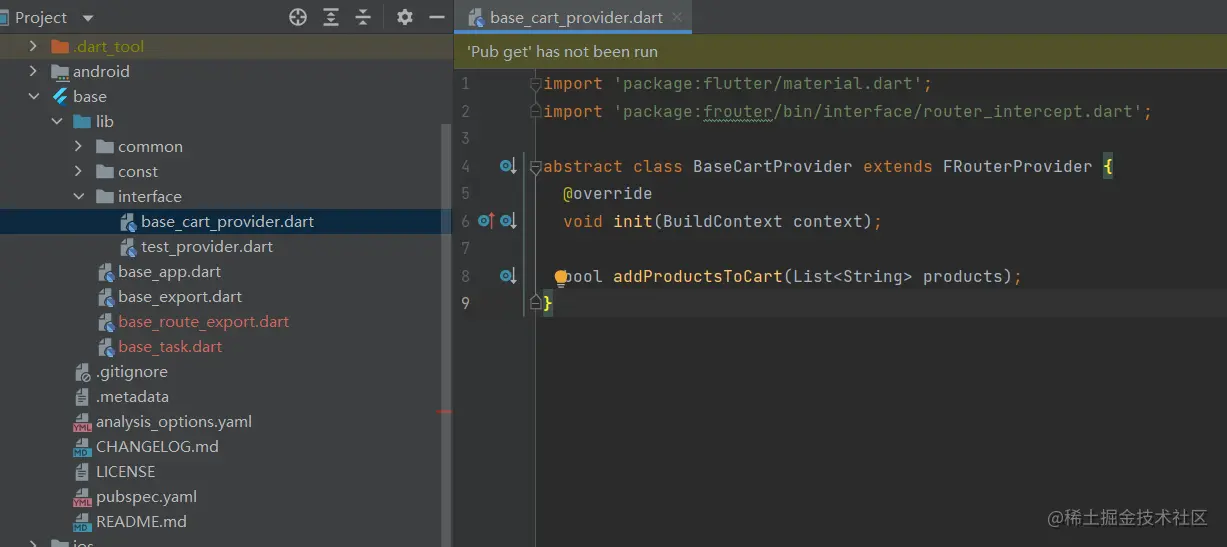Expand the .dart_tool folder
The height and width of the screenshot is (547, 1227).
(x=33, y=46)
